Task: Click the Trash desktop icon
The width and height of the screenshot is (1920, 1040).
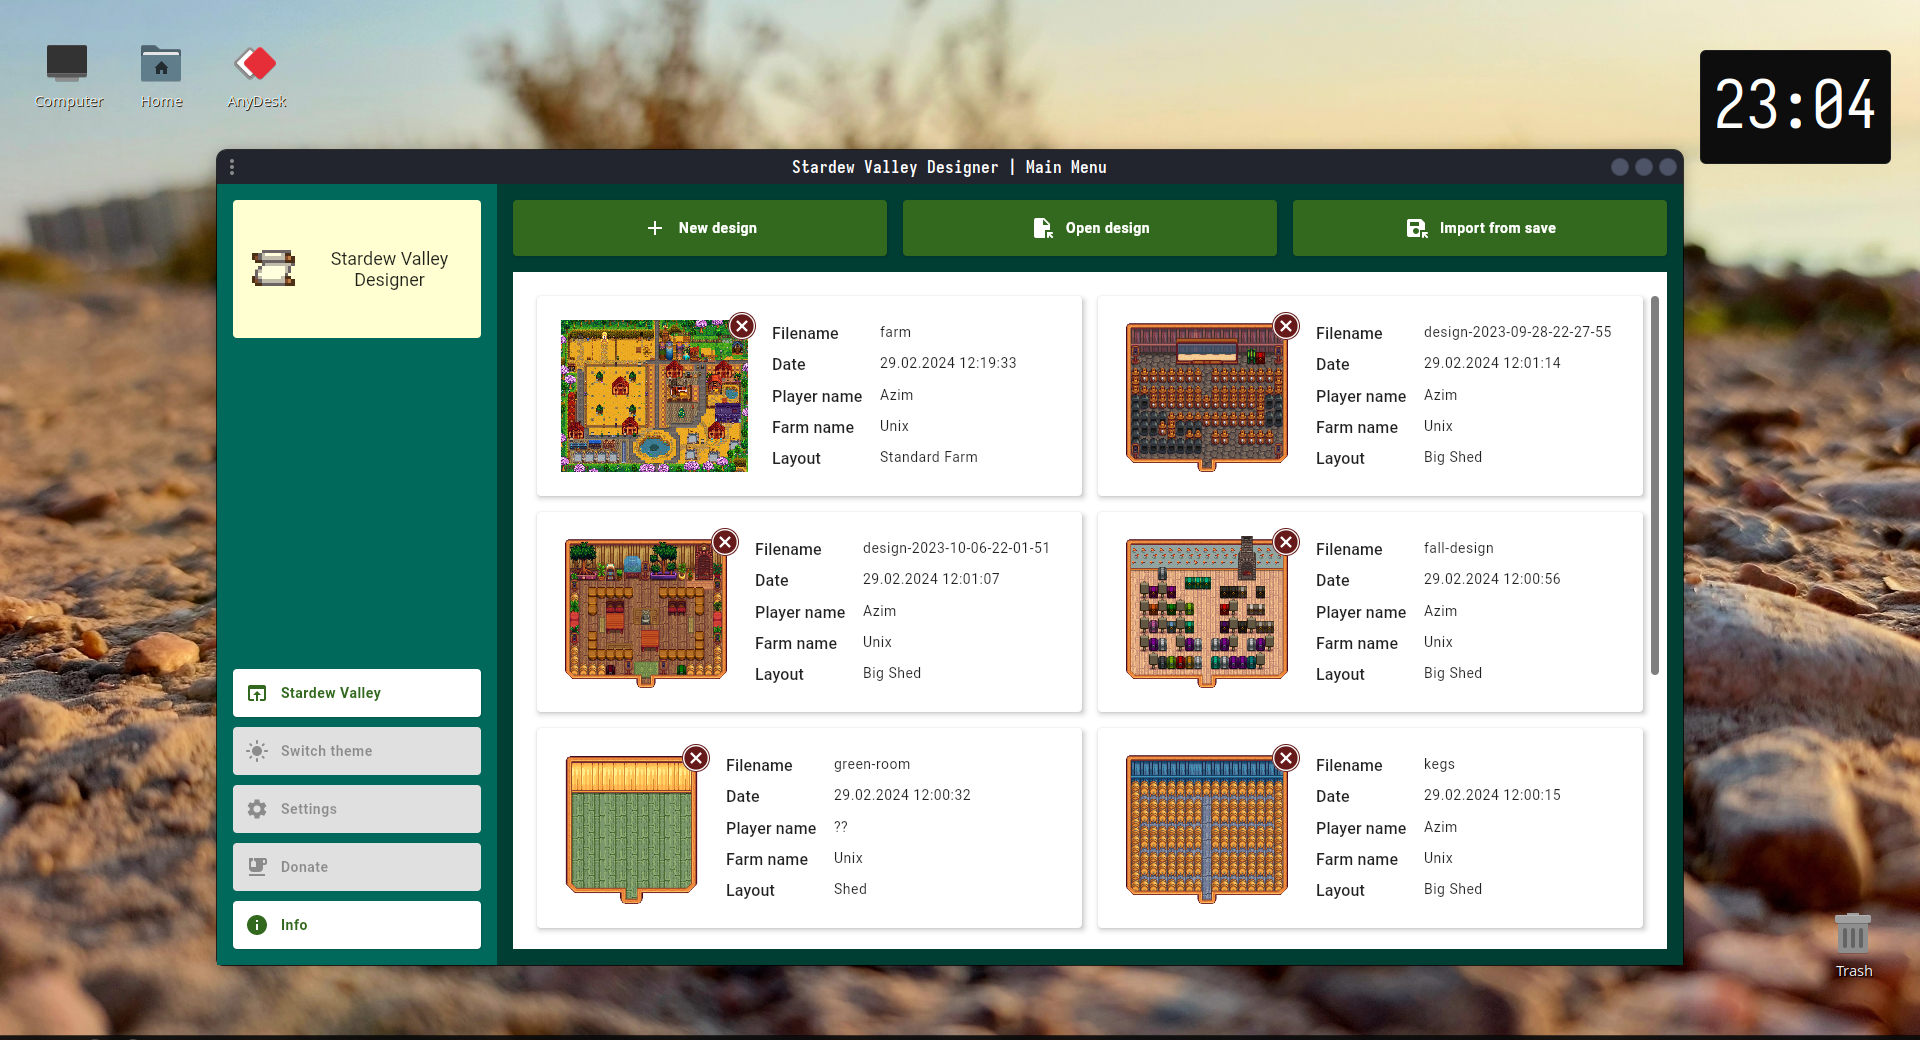Action: [1853, 946]
